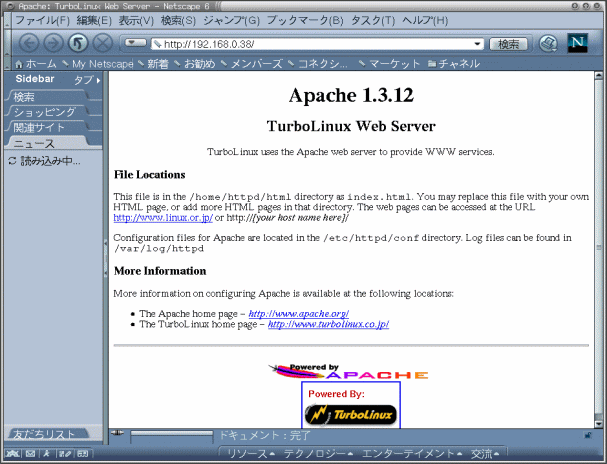The image size is (607, 464).
Task: Click the Print icon in toolbar
Action: [x=548, y=43]
